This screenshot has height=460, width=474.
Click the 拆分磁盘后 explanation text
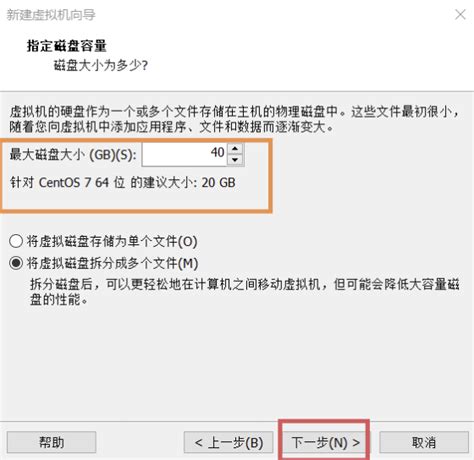click(245, 292)
